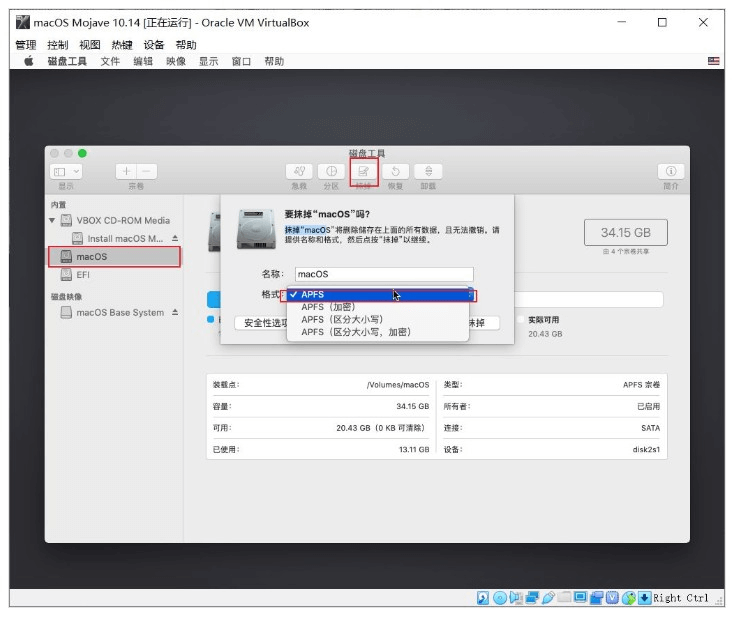Click the Partition (分区) toolbar icon
This screenshot has width=732, height=617.
tap(331, 171)
